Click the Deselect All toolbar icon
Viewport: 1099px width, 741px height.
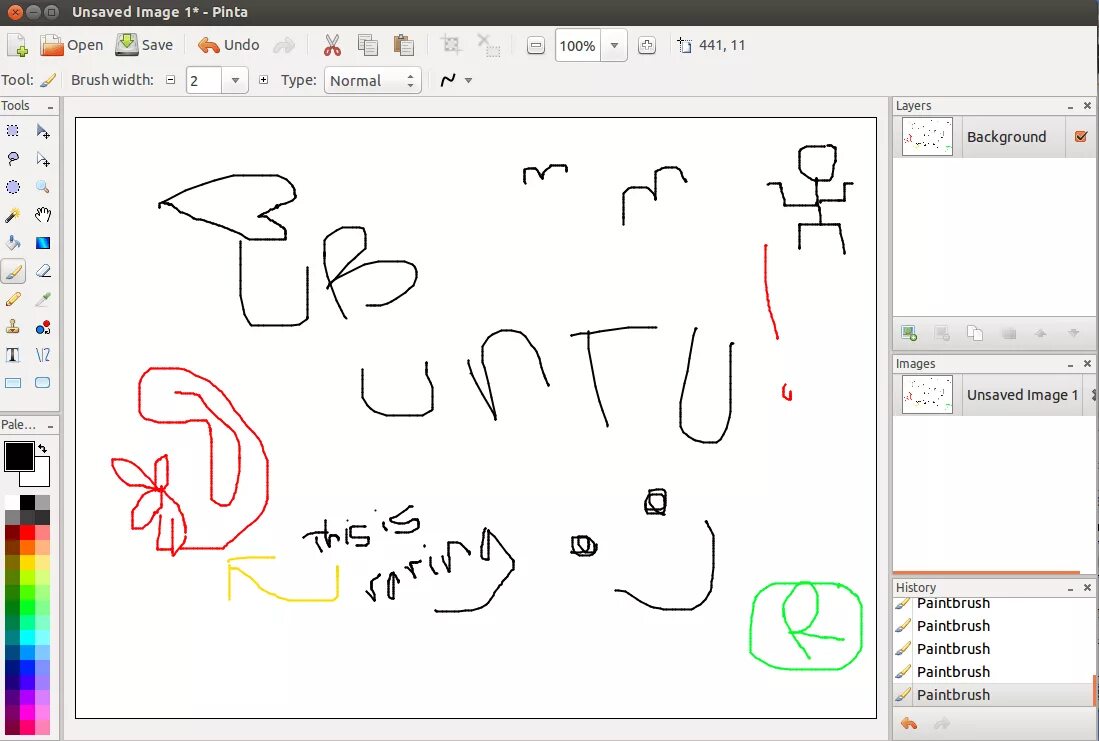coord(489,46)
